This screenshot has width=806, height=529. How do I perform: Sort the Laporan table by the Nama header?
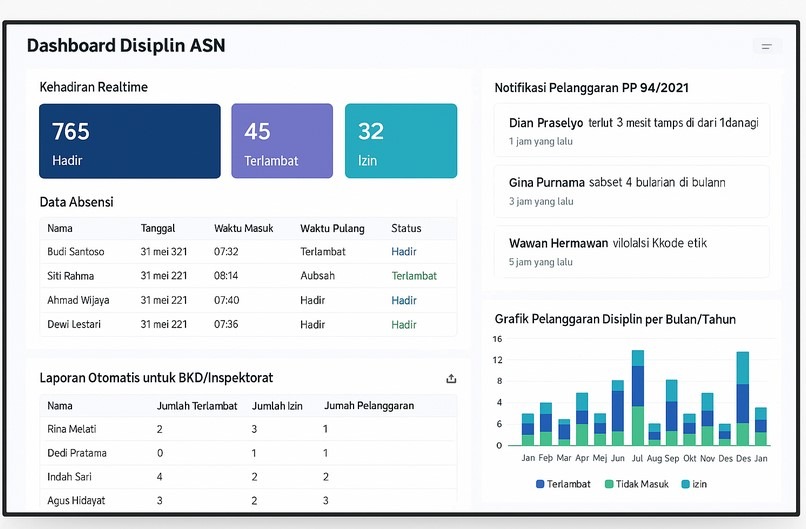coord(60,406)
